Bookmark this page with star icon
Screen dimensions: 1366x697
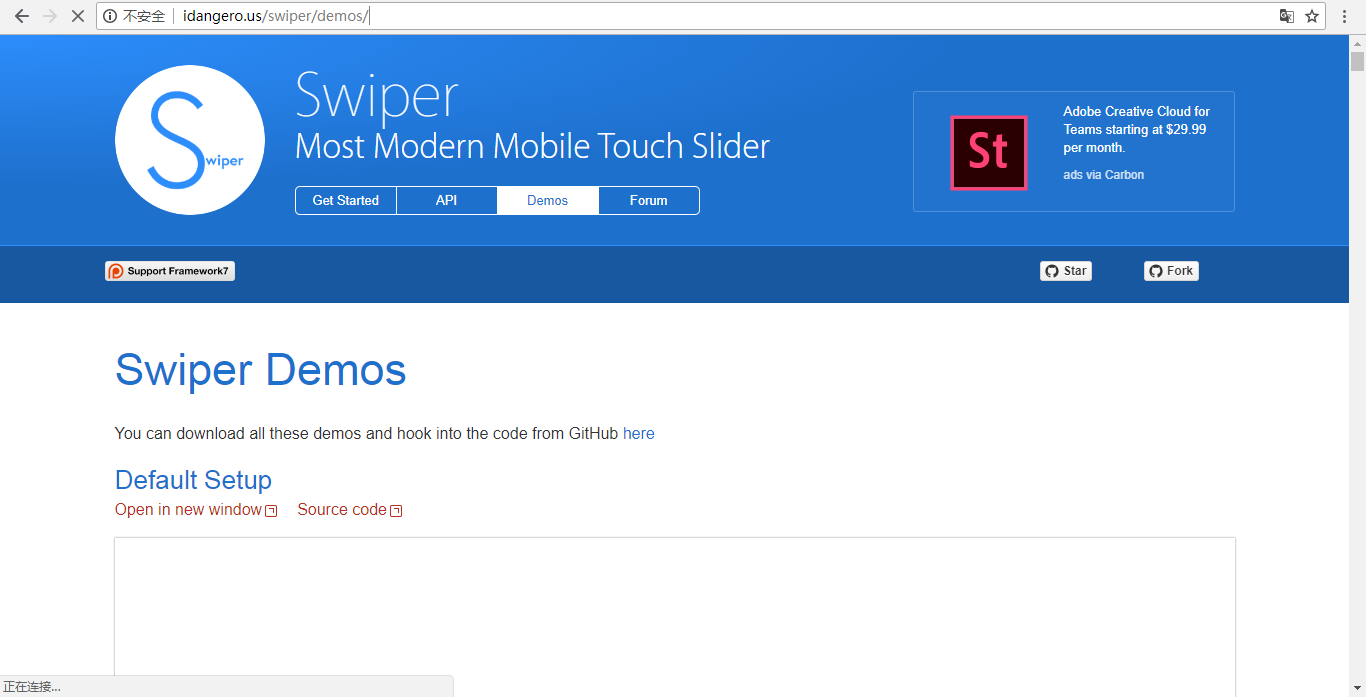pyautogui.click(x=1312, y=16)
